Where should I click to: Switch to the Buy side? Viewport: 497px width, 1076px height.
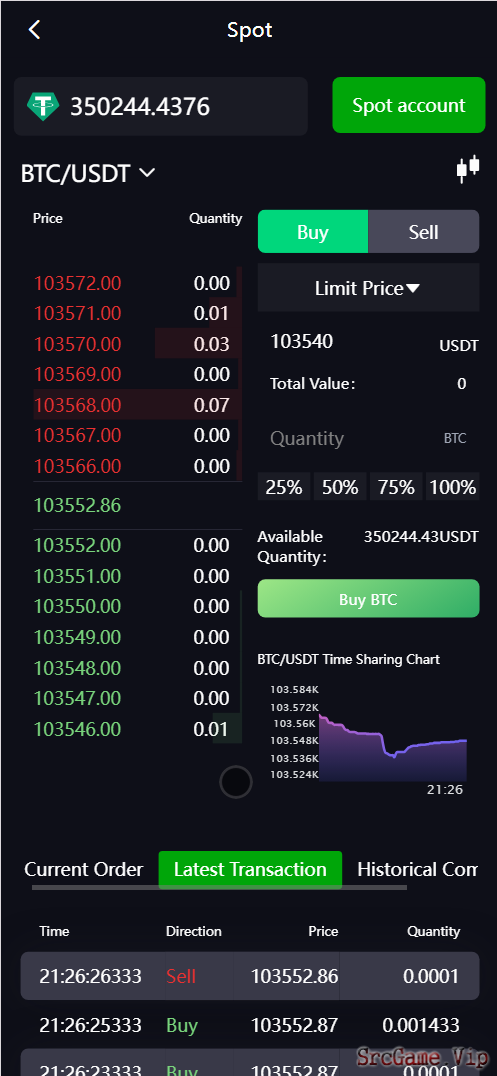coord(313,232)
